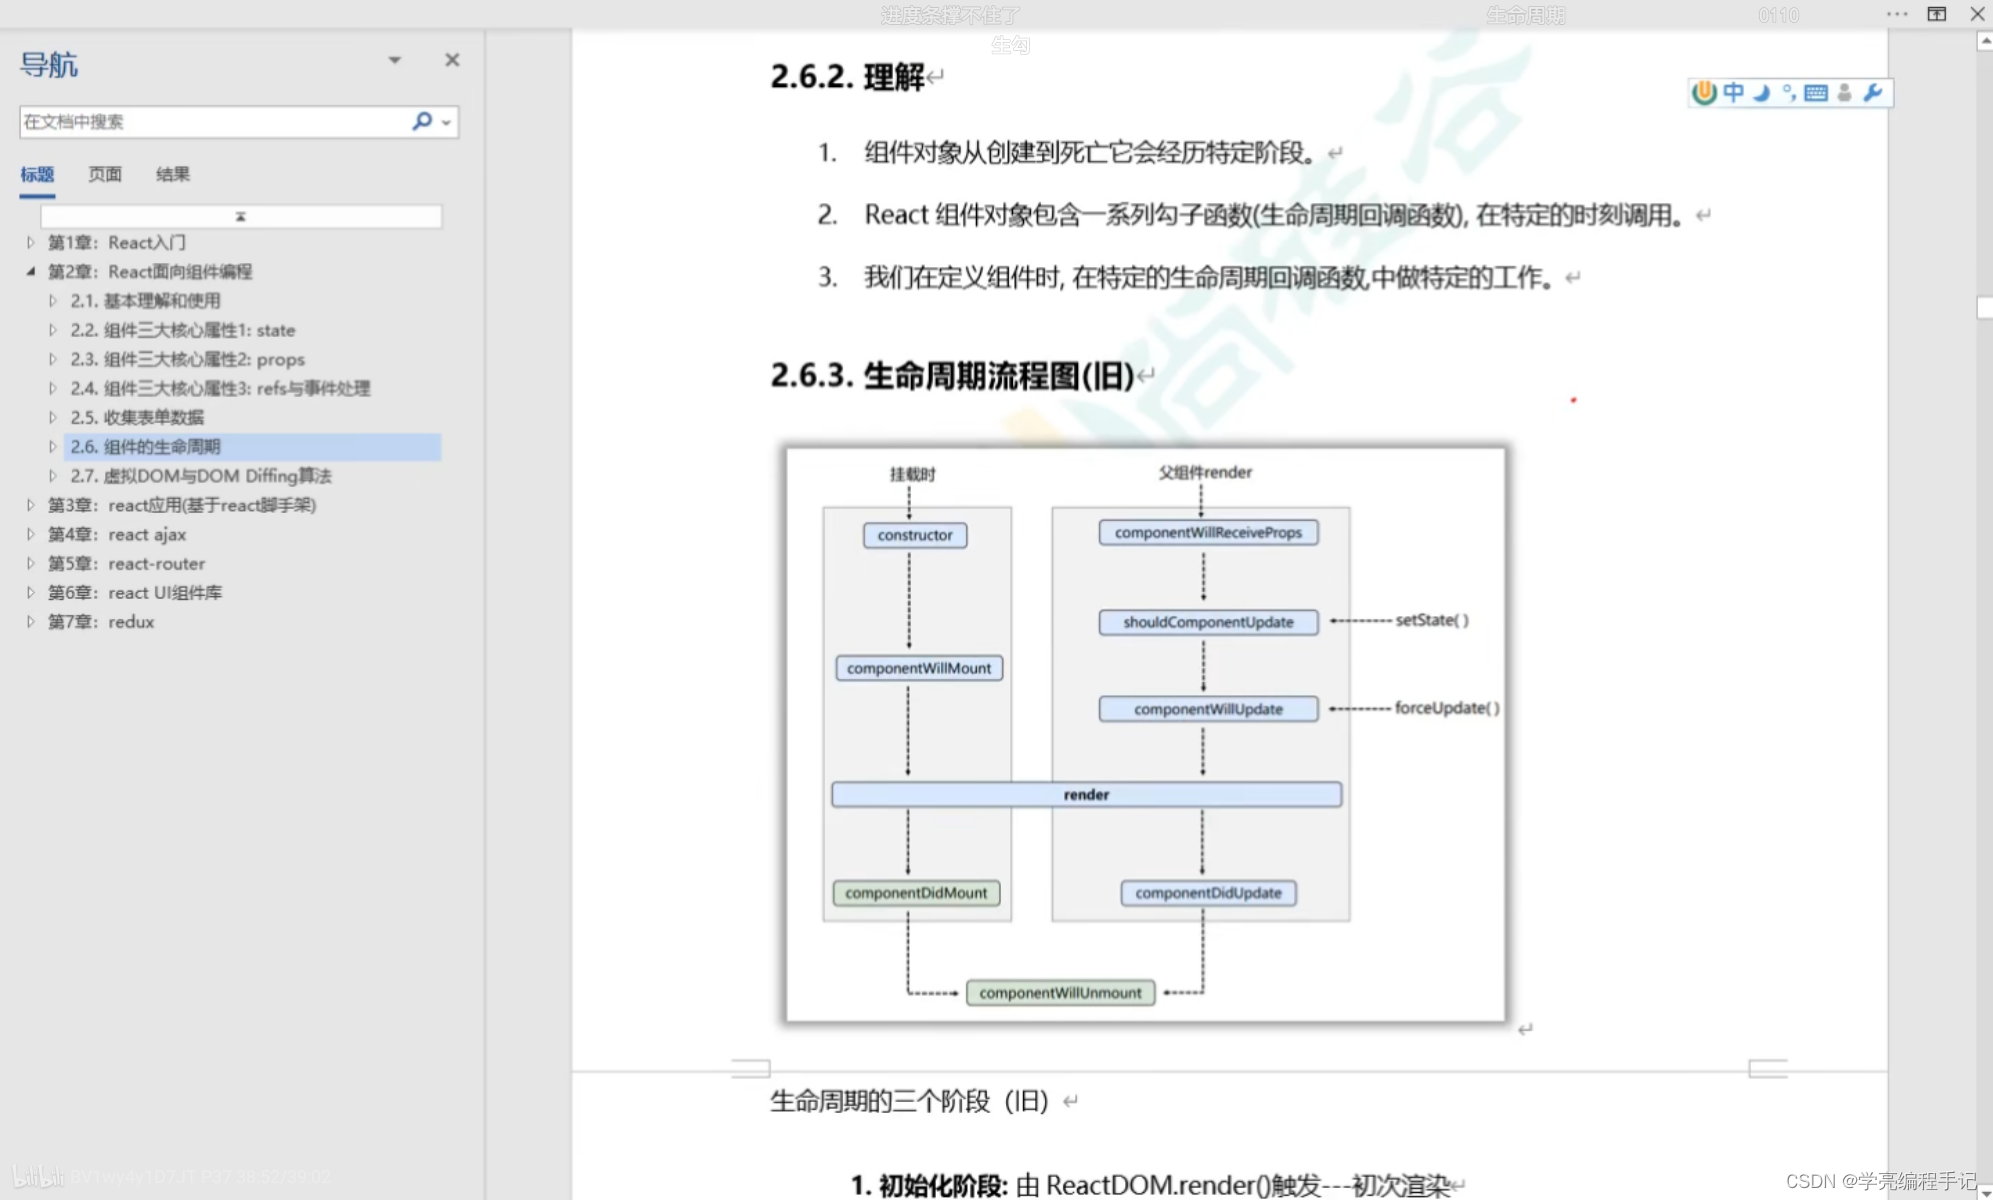1993x1200 pixels.
Task: Switch to the 标题 tab
Action: pos(37,174)
